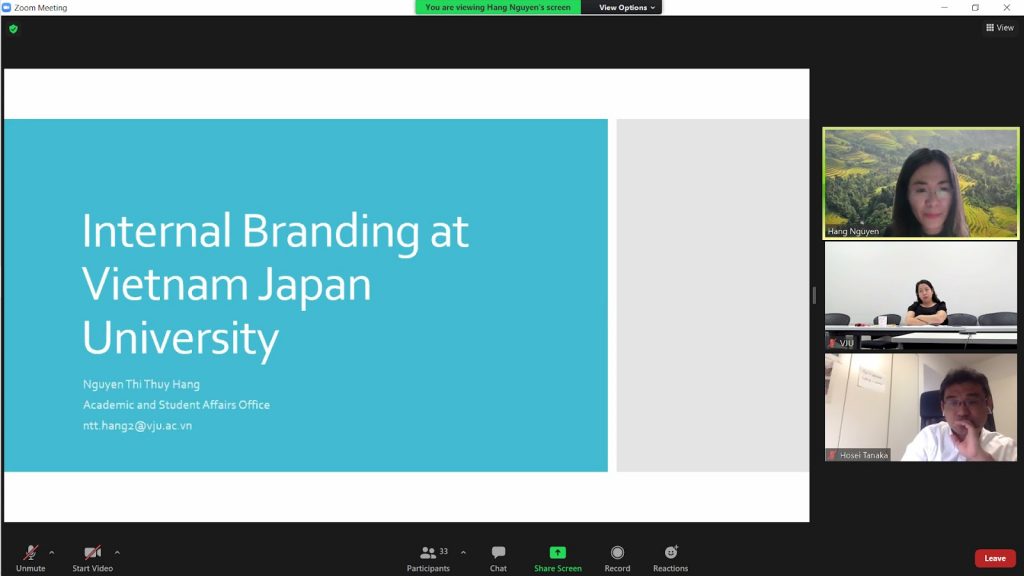Click the email ntt.hang2@vju.ac.vn on slide
Screen dimensions: 1024x576
click(137, 426)
